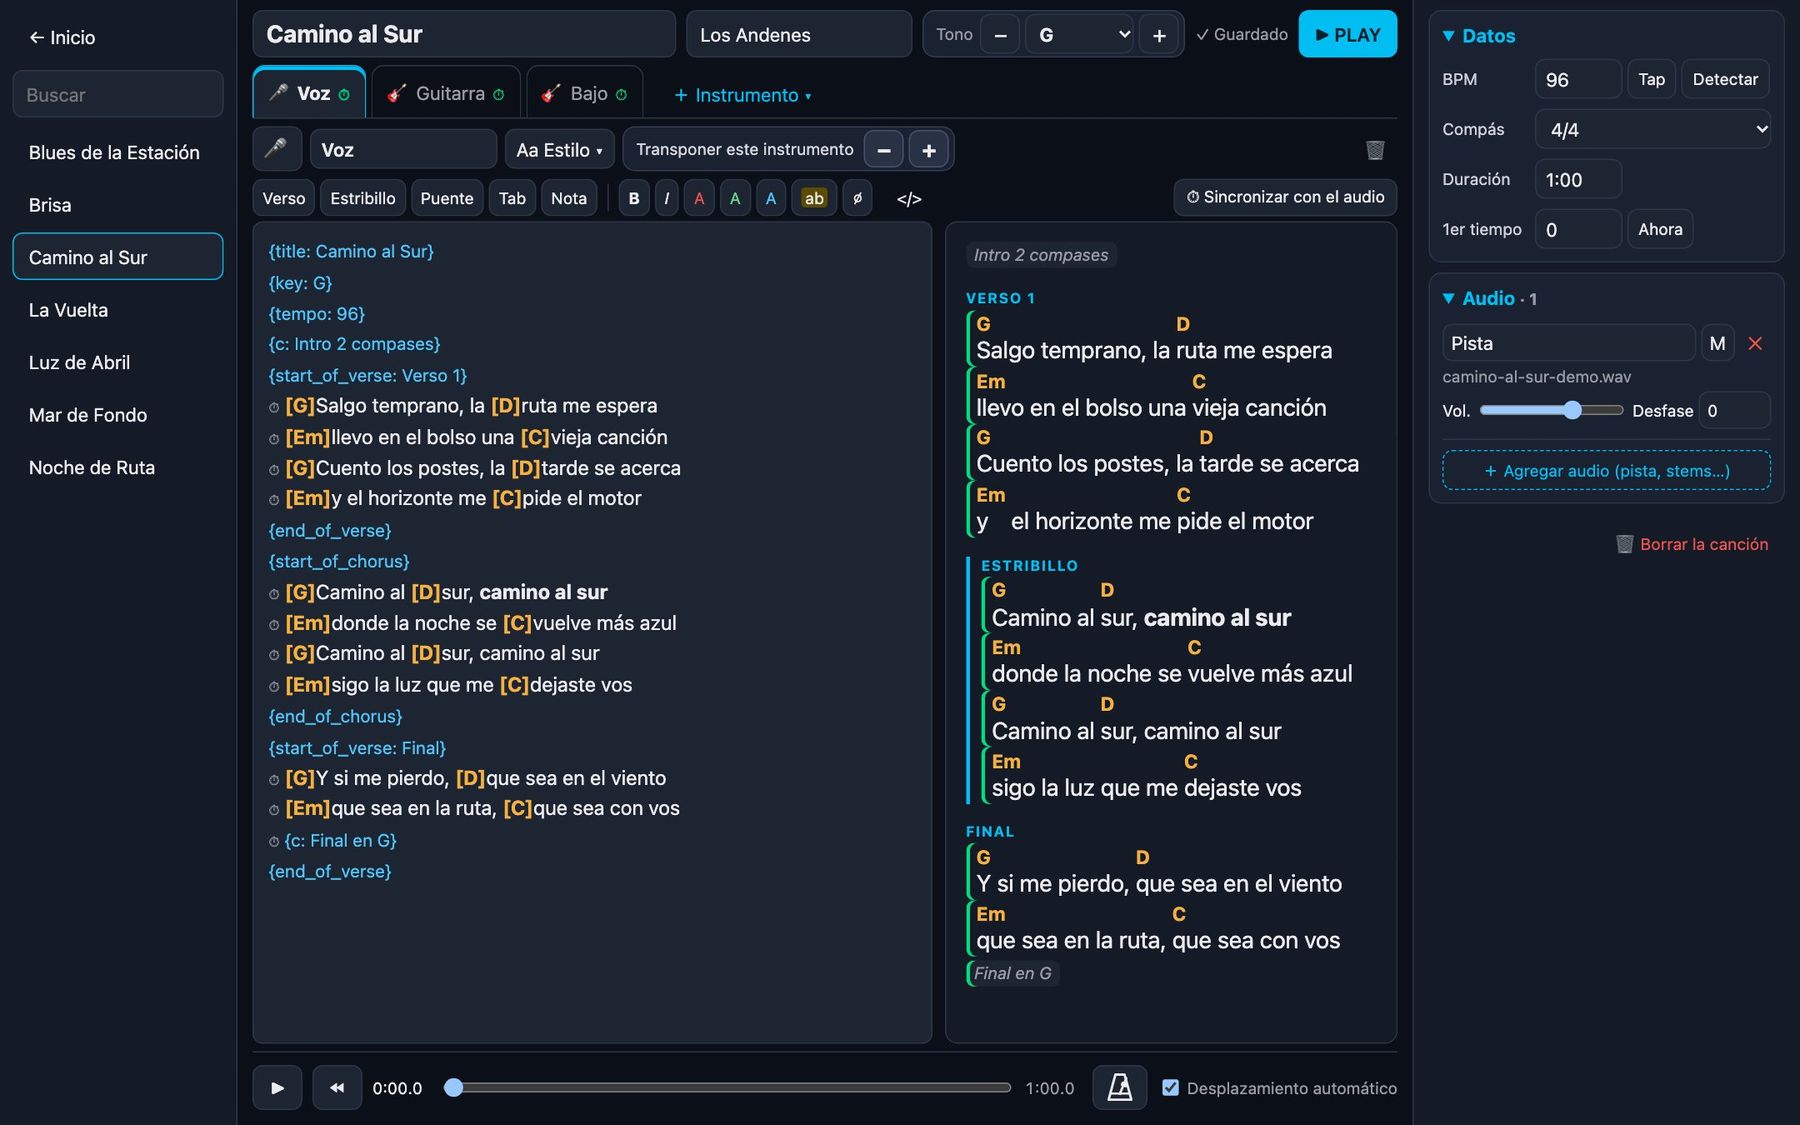Switch to the Bajo tab
Screen dimensions: 1800x1125
coord(585,93)
